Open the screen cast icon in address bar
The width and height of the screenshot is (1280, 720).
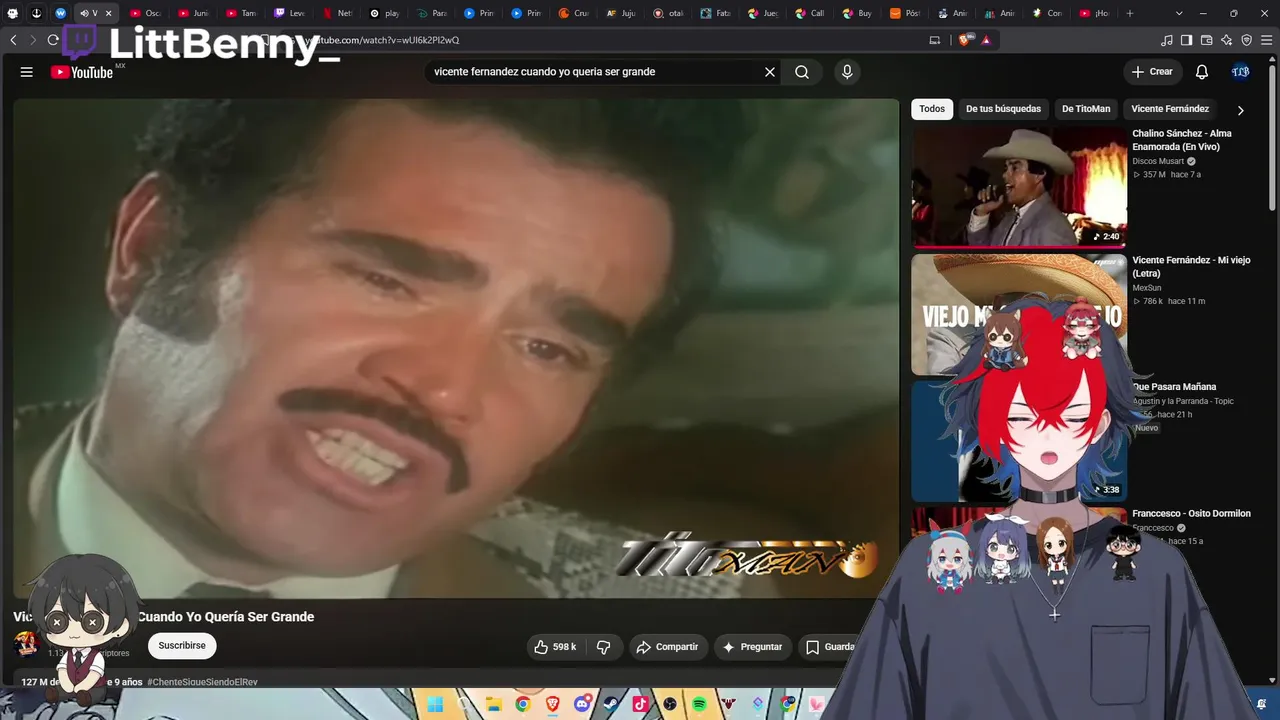click(x=935, y=40)
